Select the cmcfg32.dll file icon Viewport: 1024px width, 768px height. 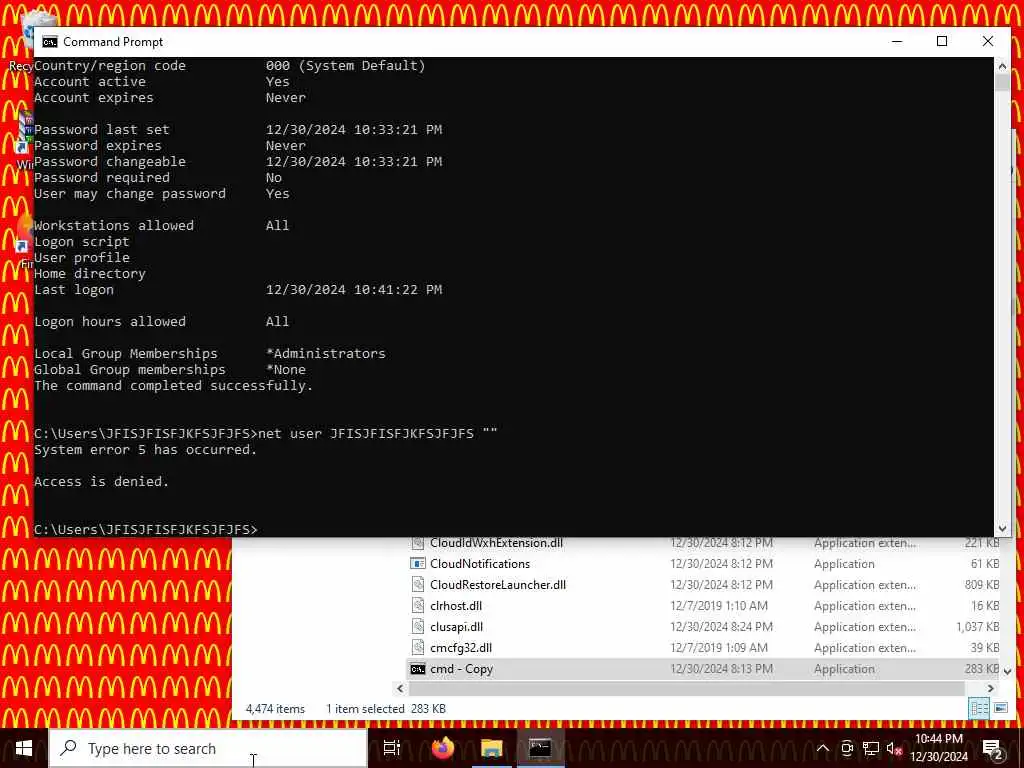[x=418, y=647]
